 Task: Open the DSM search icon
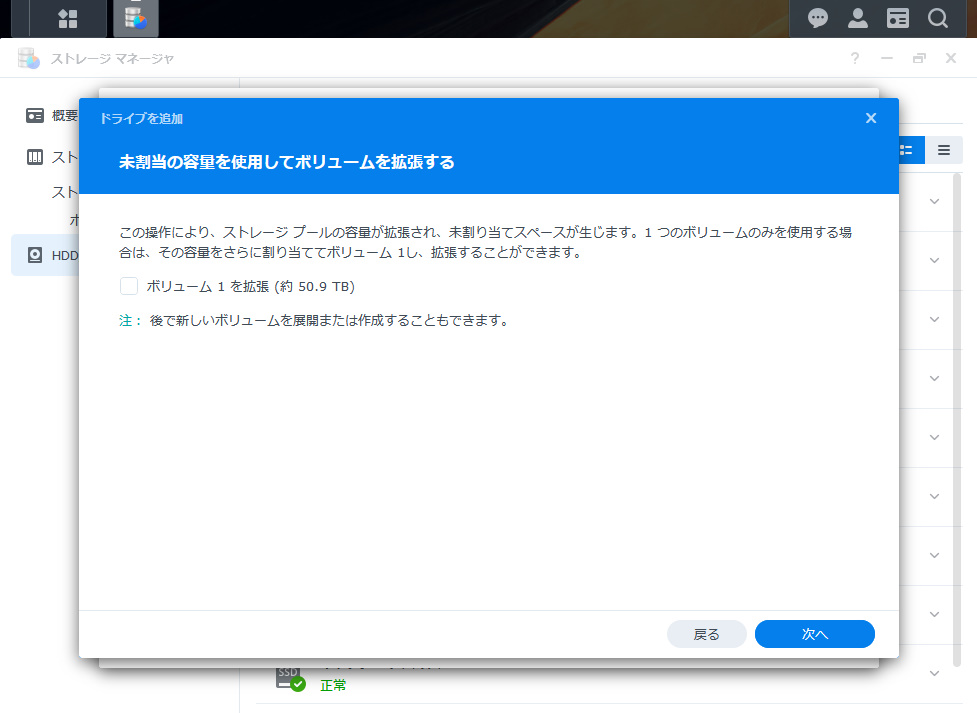[x=938, y=18]
